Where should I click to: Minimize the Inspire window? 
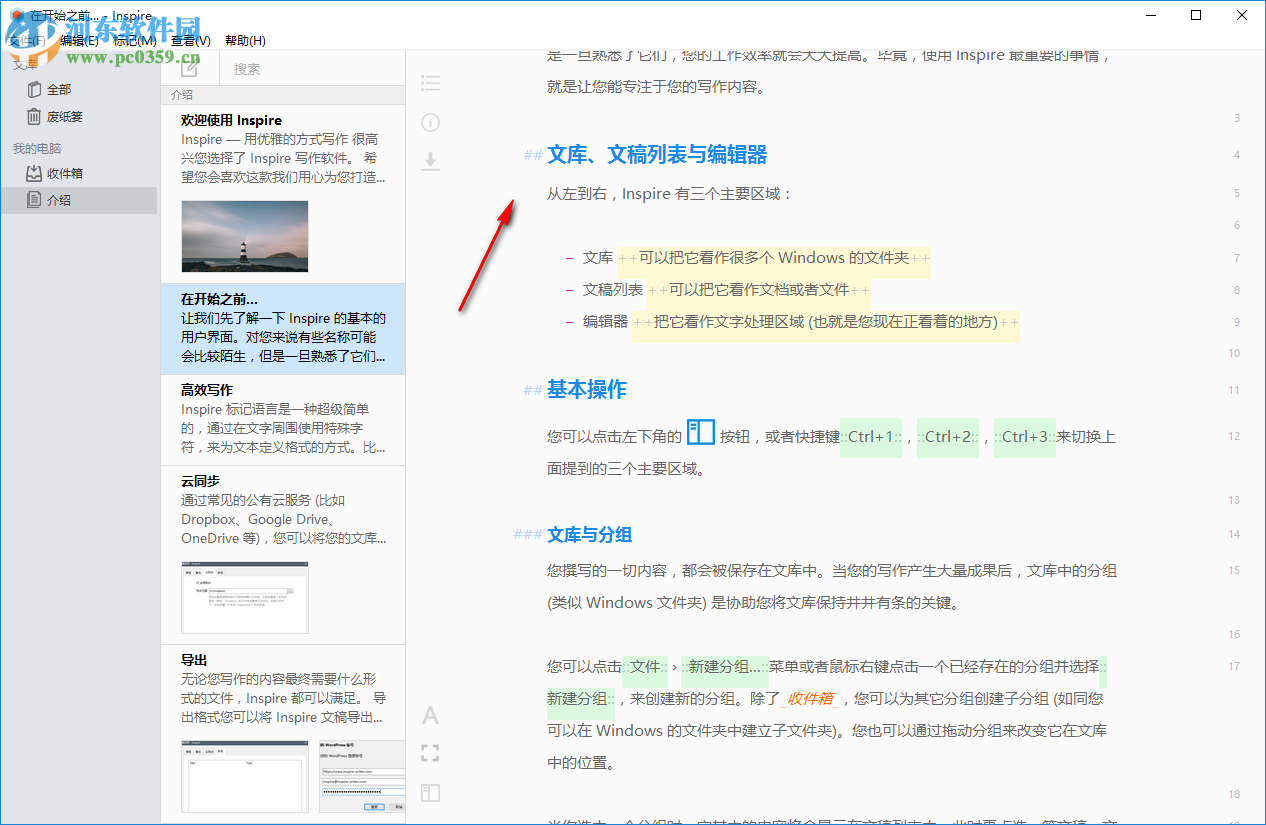tap(1150, 15)
